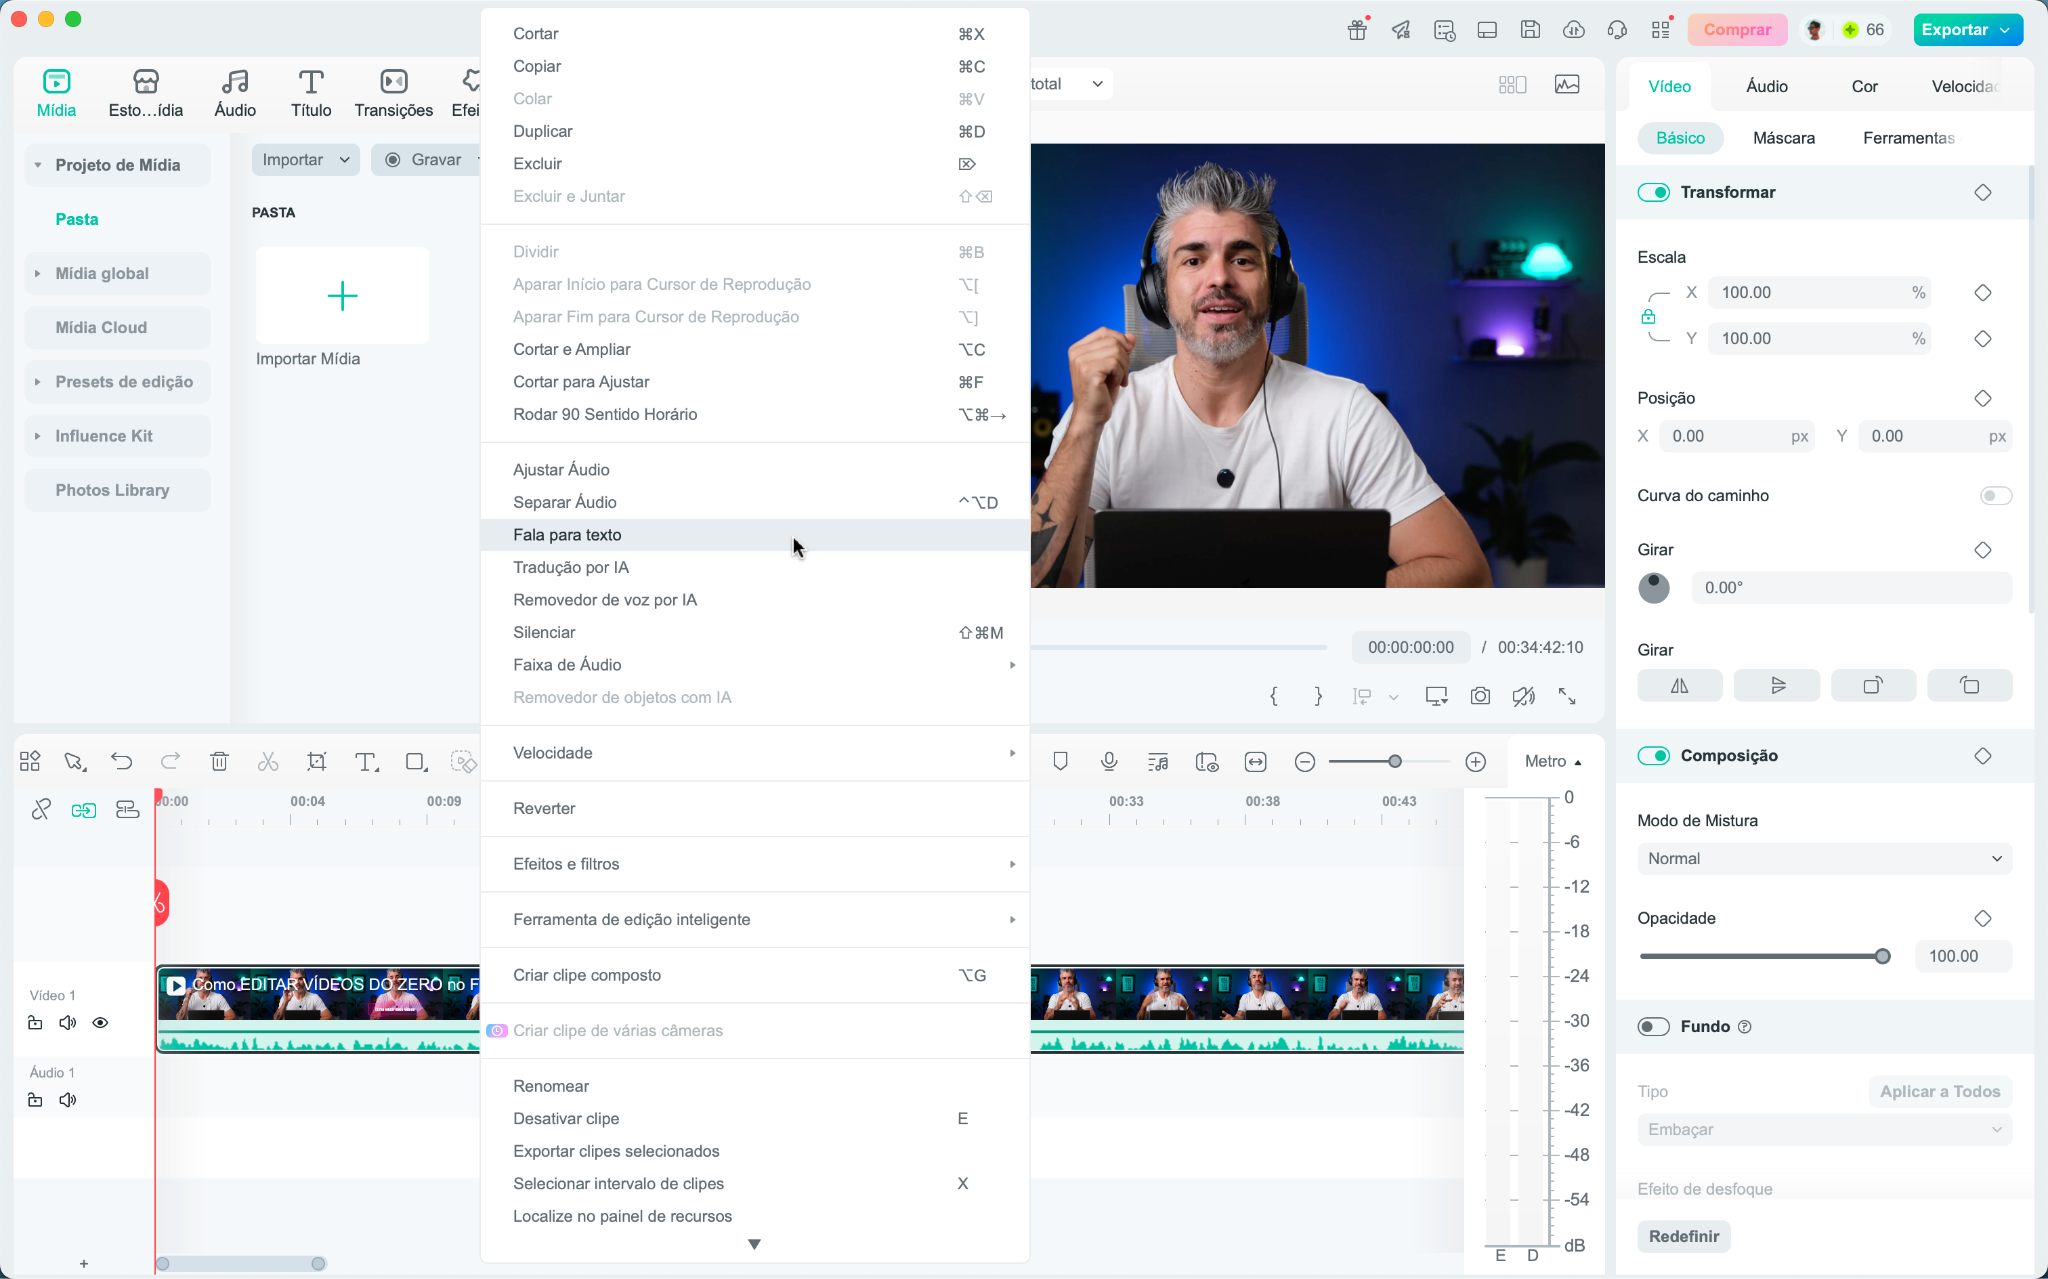The image size is (2048, 1279).
Task: Toggle visibility eye on Vídeo 1 track
Action: click(x=100, y=1023)
